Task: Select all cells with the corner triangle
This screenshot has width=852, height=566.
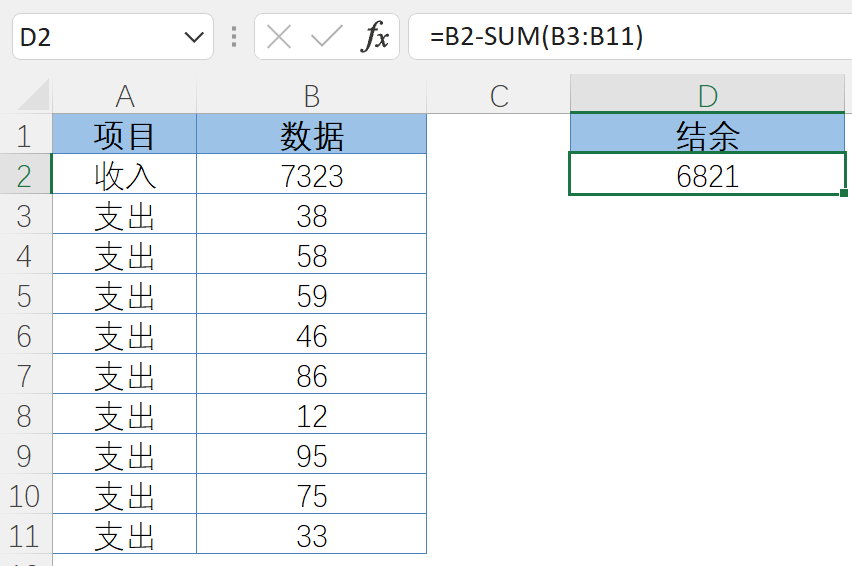Action: (x=34, y=95)
